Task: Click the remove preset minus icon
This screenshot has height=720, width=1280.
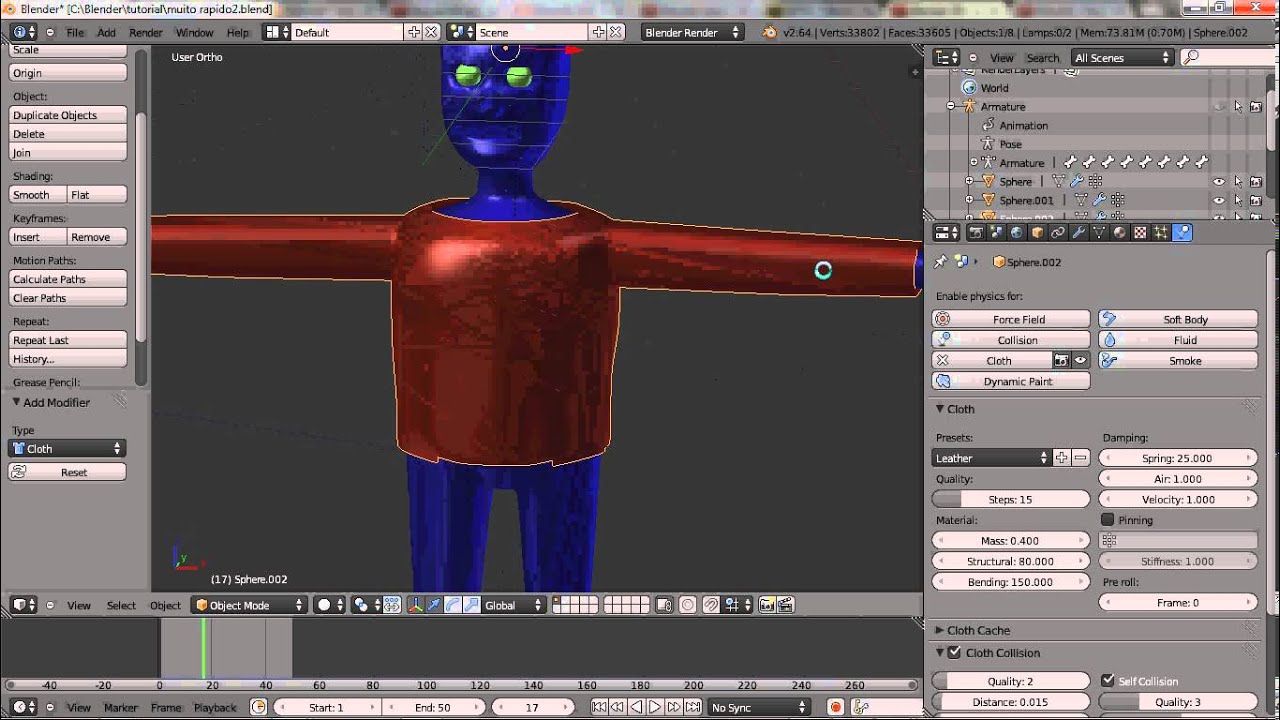Action: pos(1080,458)
